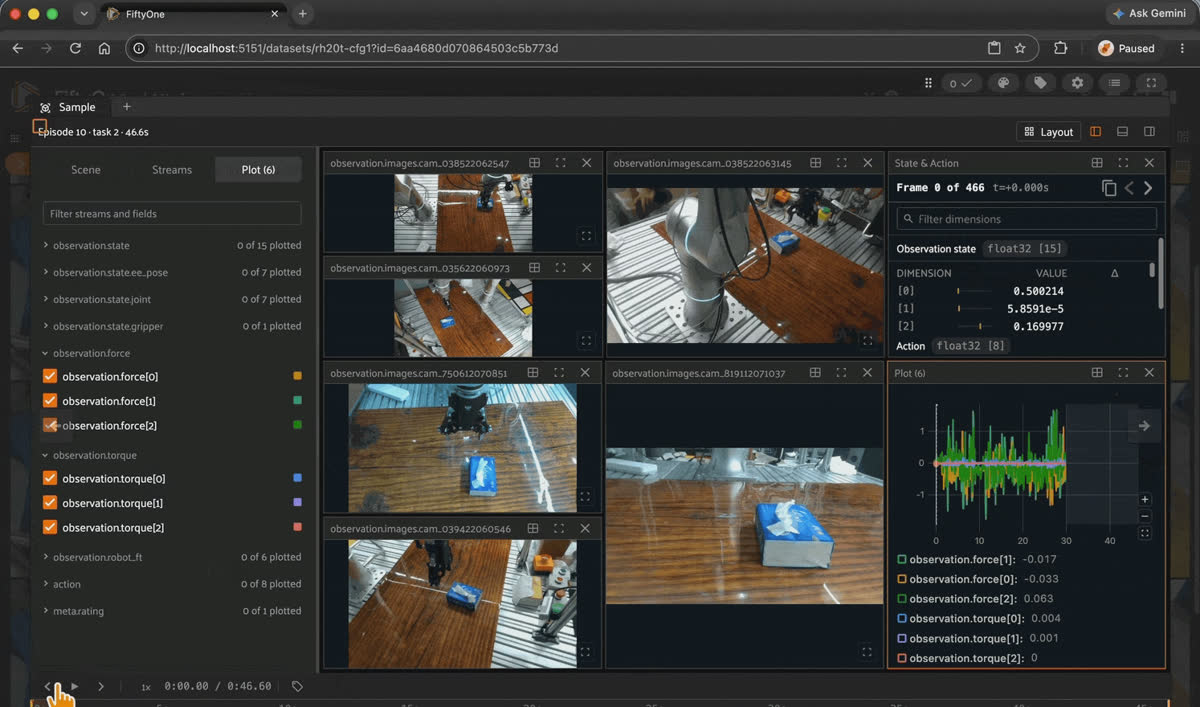The width and height of the screenshot is (1200, 707).
Task: Expand observation.robot_ft group
Action: [x=172, y=557]
